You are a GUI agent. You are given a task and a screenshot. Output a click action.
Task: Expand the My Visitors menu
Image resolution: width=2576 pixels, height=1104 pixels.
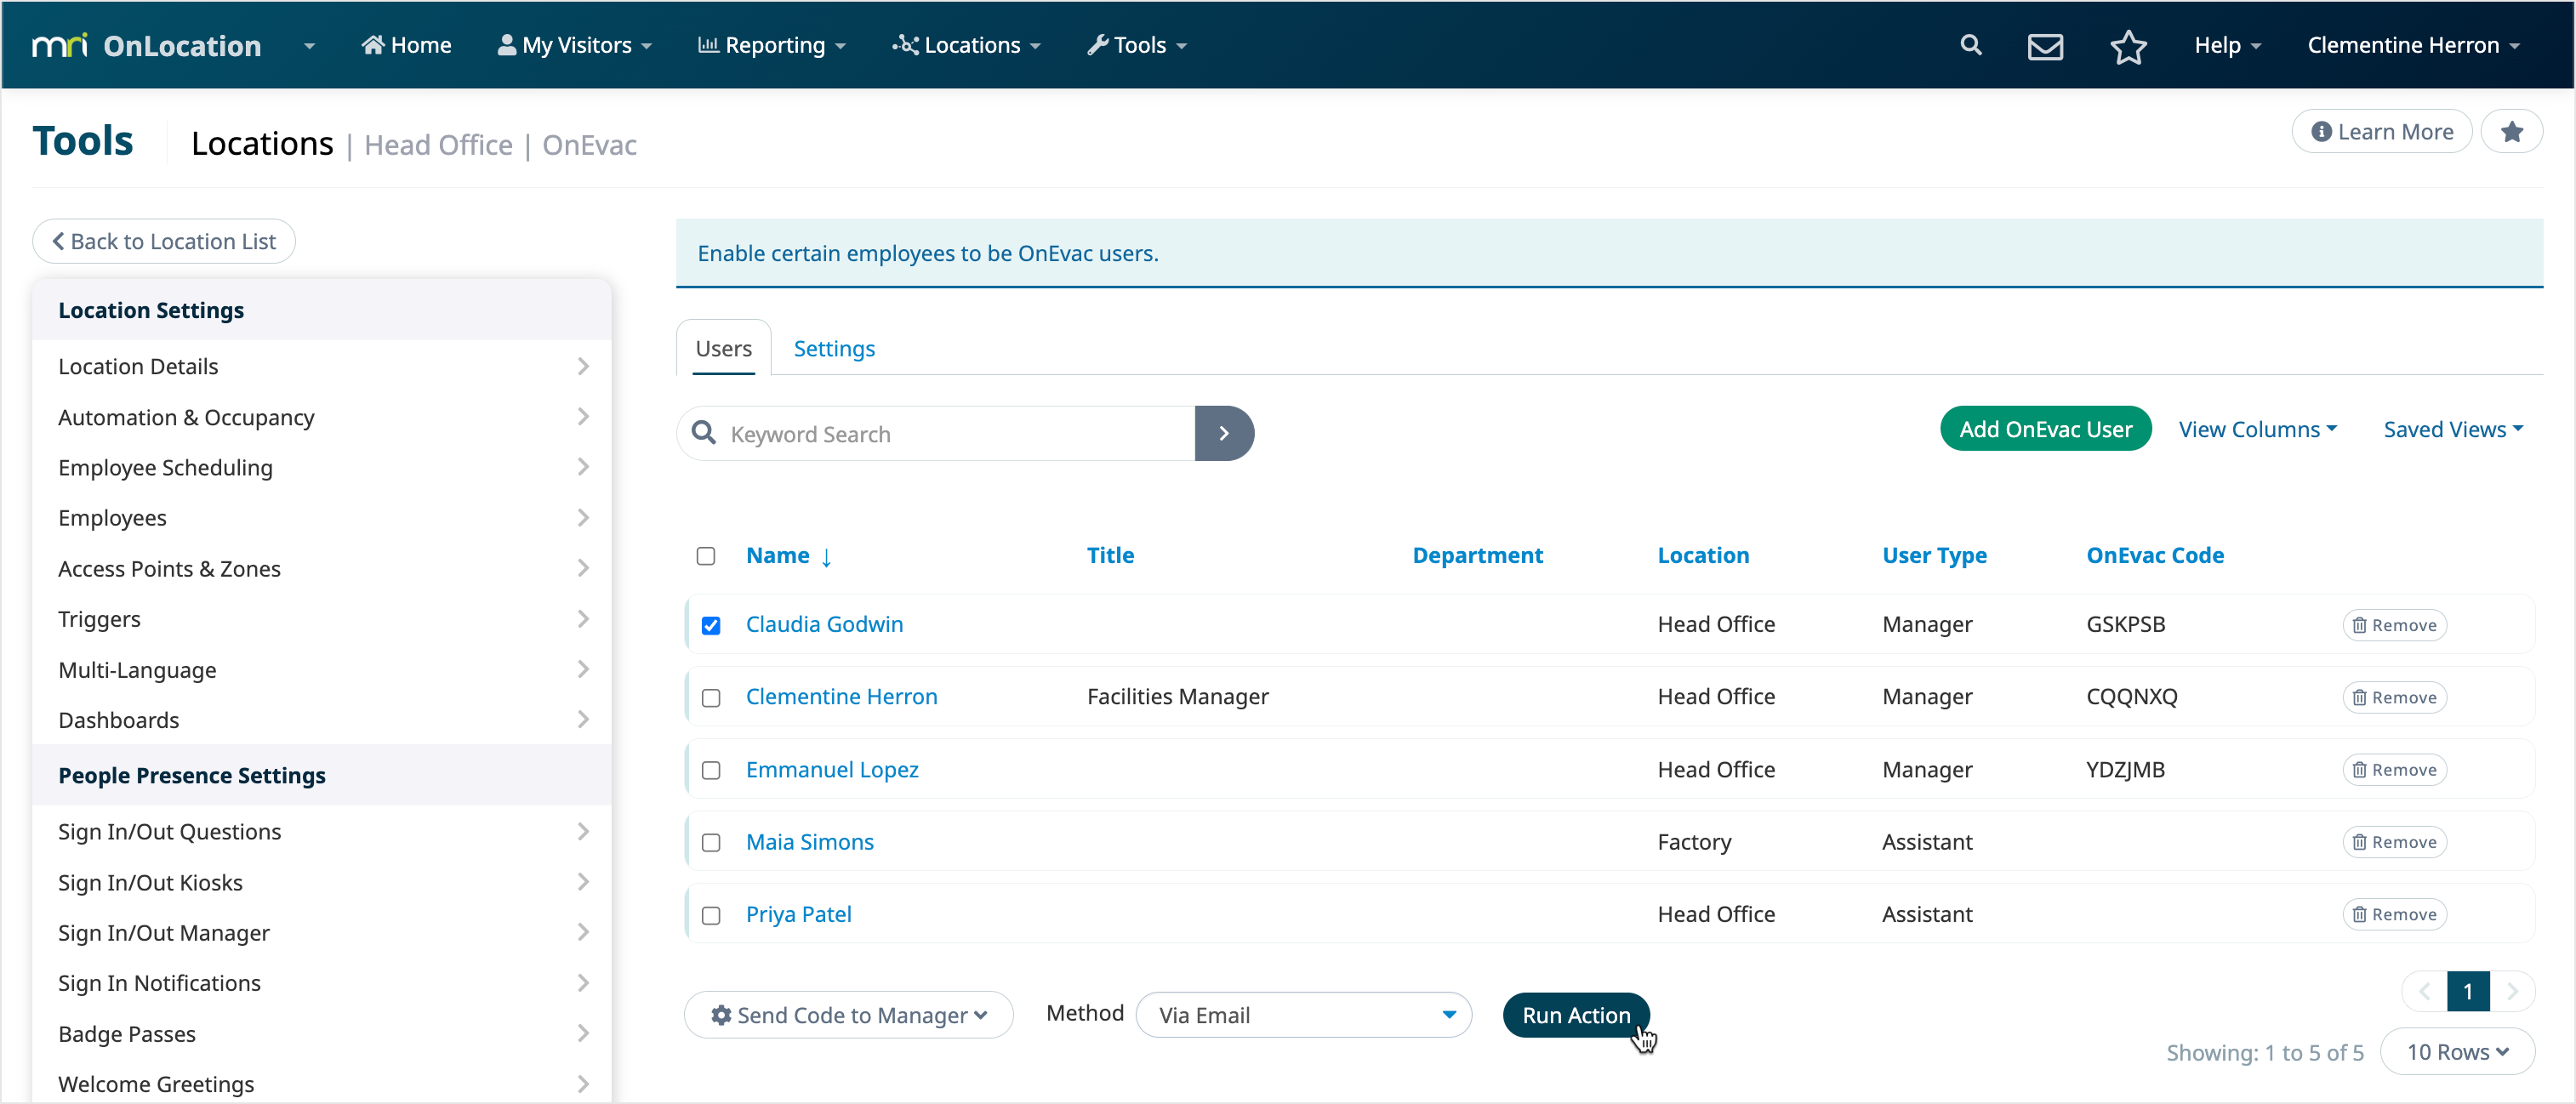[x=575, y=45]
